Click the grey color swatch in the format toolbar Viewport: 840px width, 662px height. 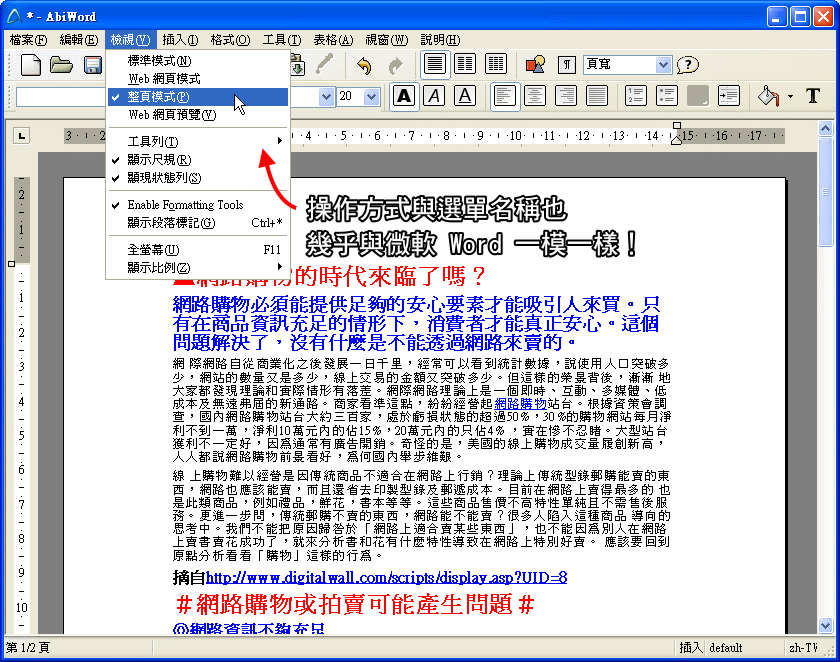point(698,96)
